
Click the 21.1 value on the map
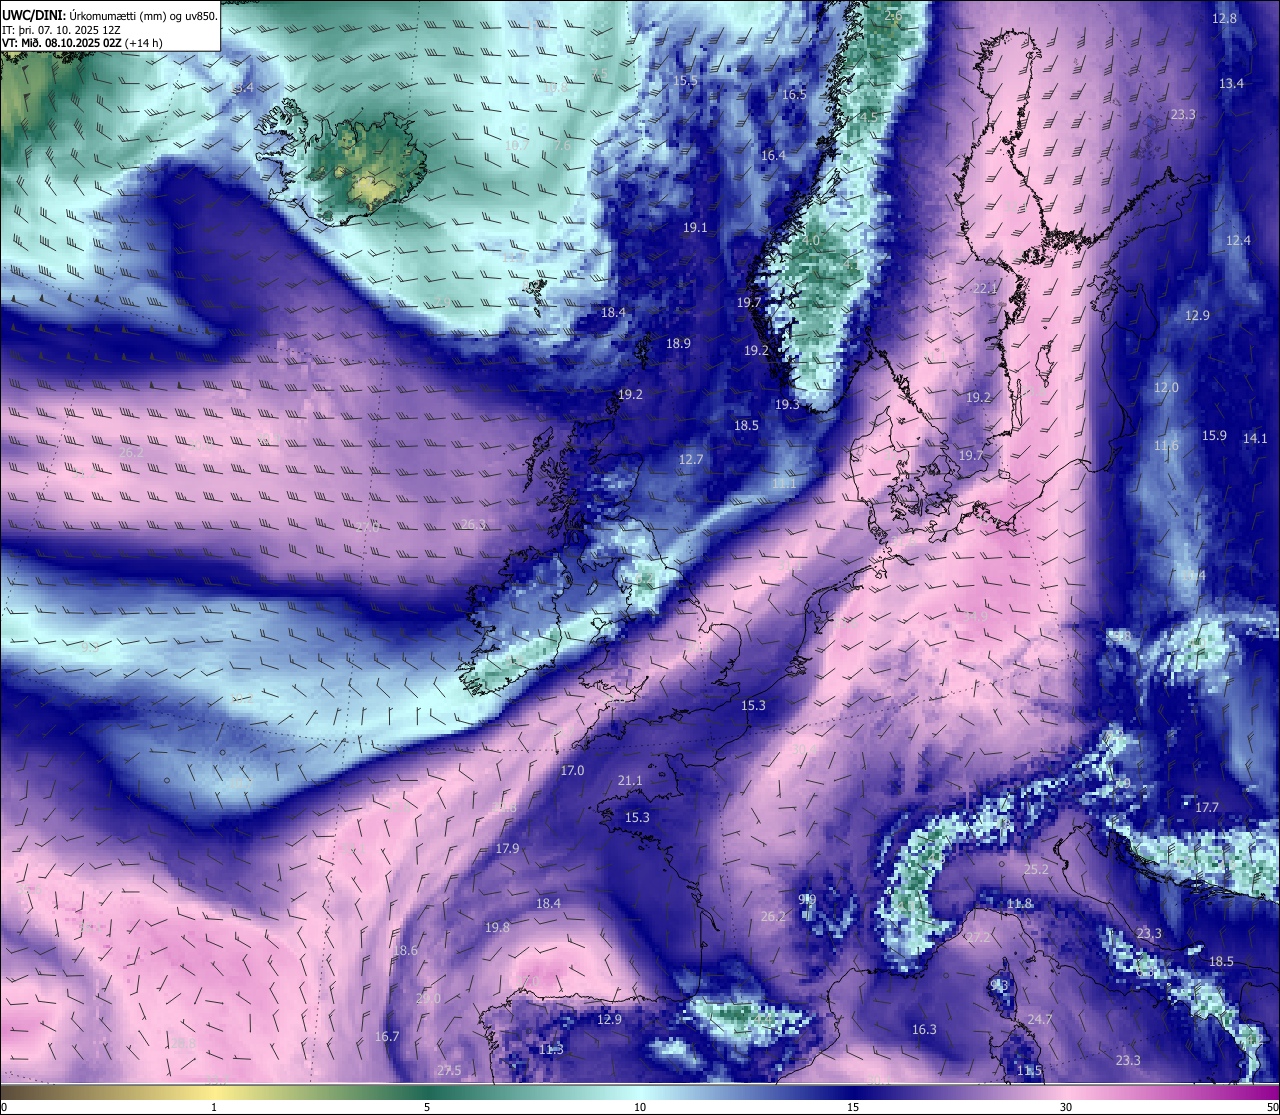click(630, 780)
